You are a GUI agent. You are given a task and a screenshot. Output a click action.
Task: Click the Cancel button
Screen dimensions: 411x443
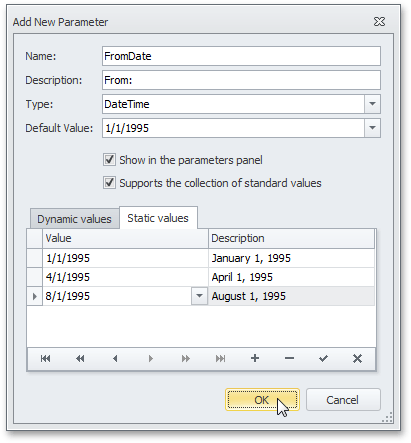point(343,400)
